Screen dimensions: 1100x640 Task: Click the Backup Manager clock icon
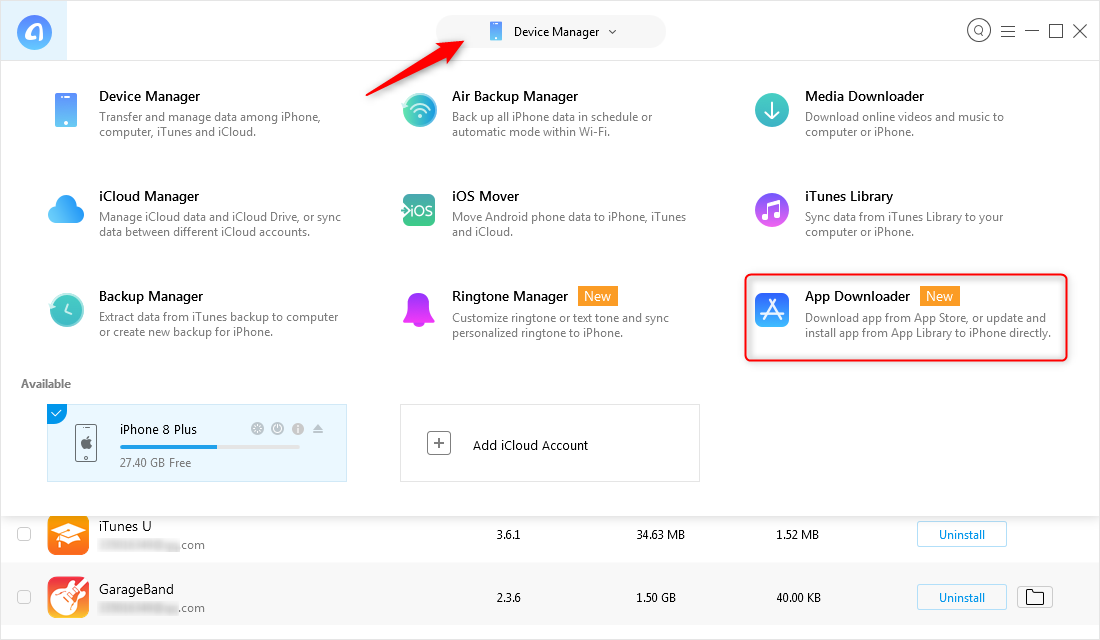point(67,310)
